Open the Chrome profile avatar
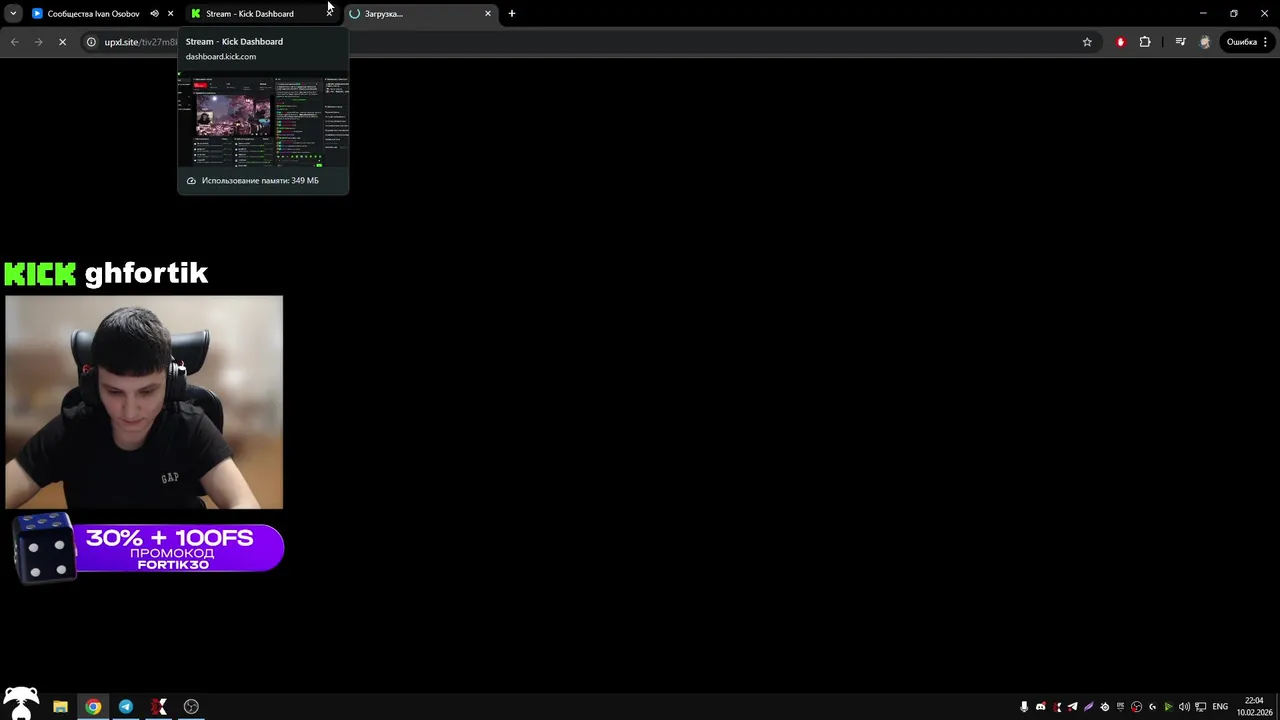 (1205, 42)
